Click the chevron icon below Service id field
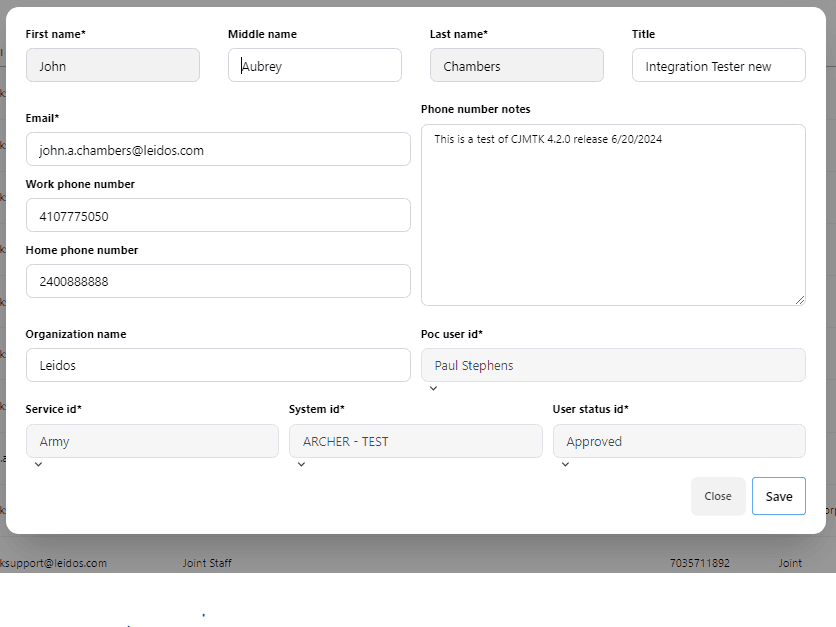 coord(38,464)
